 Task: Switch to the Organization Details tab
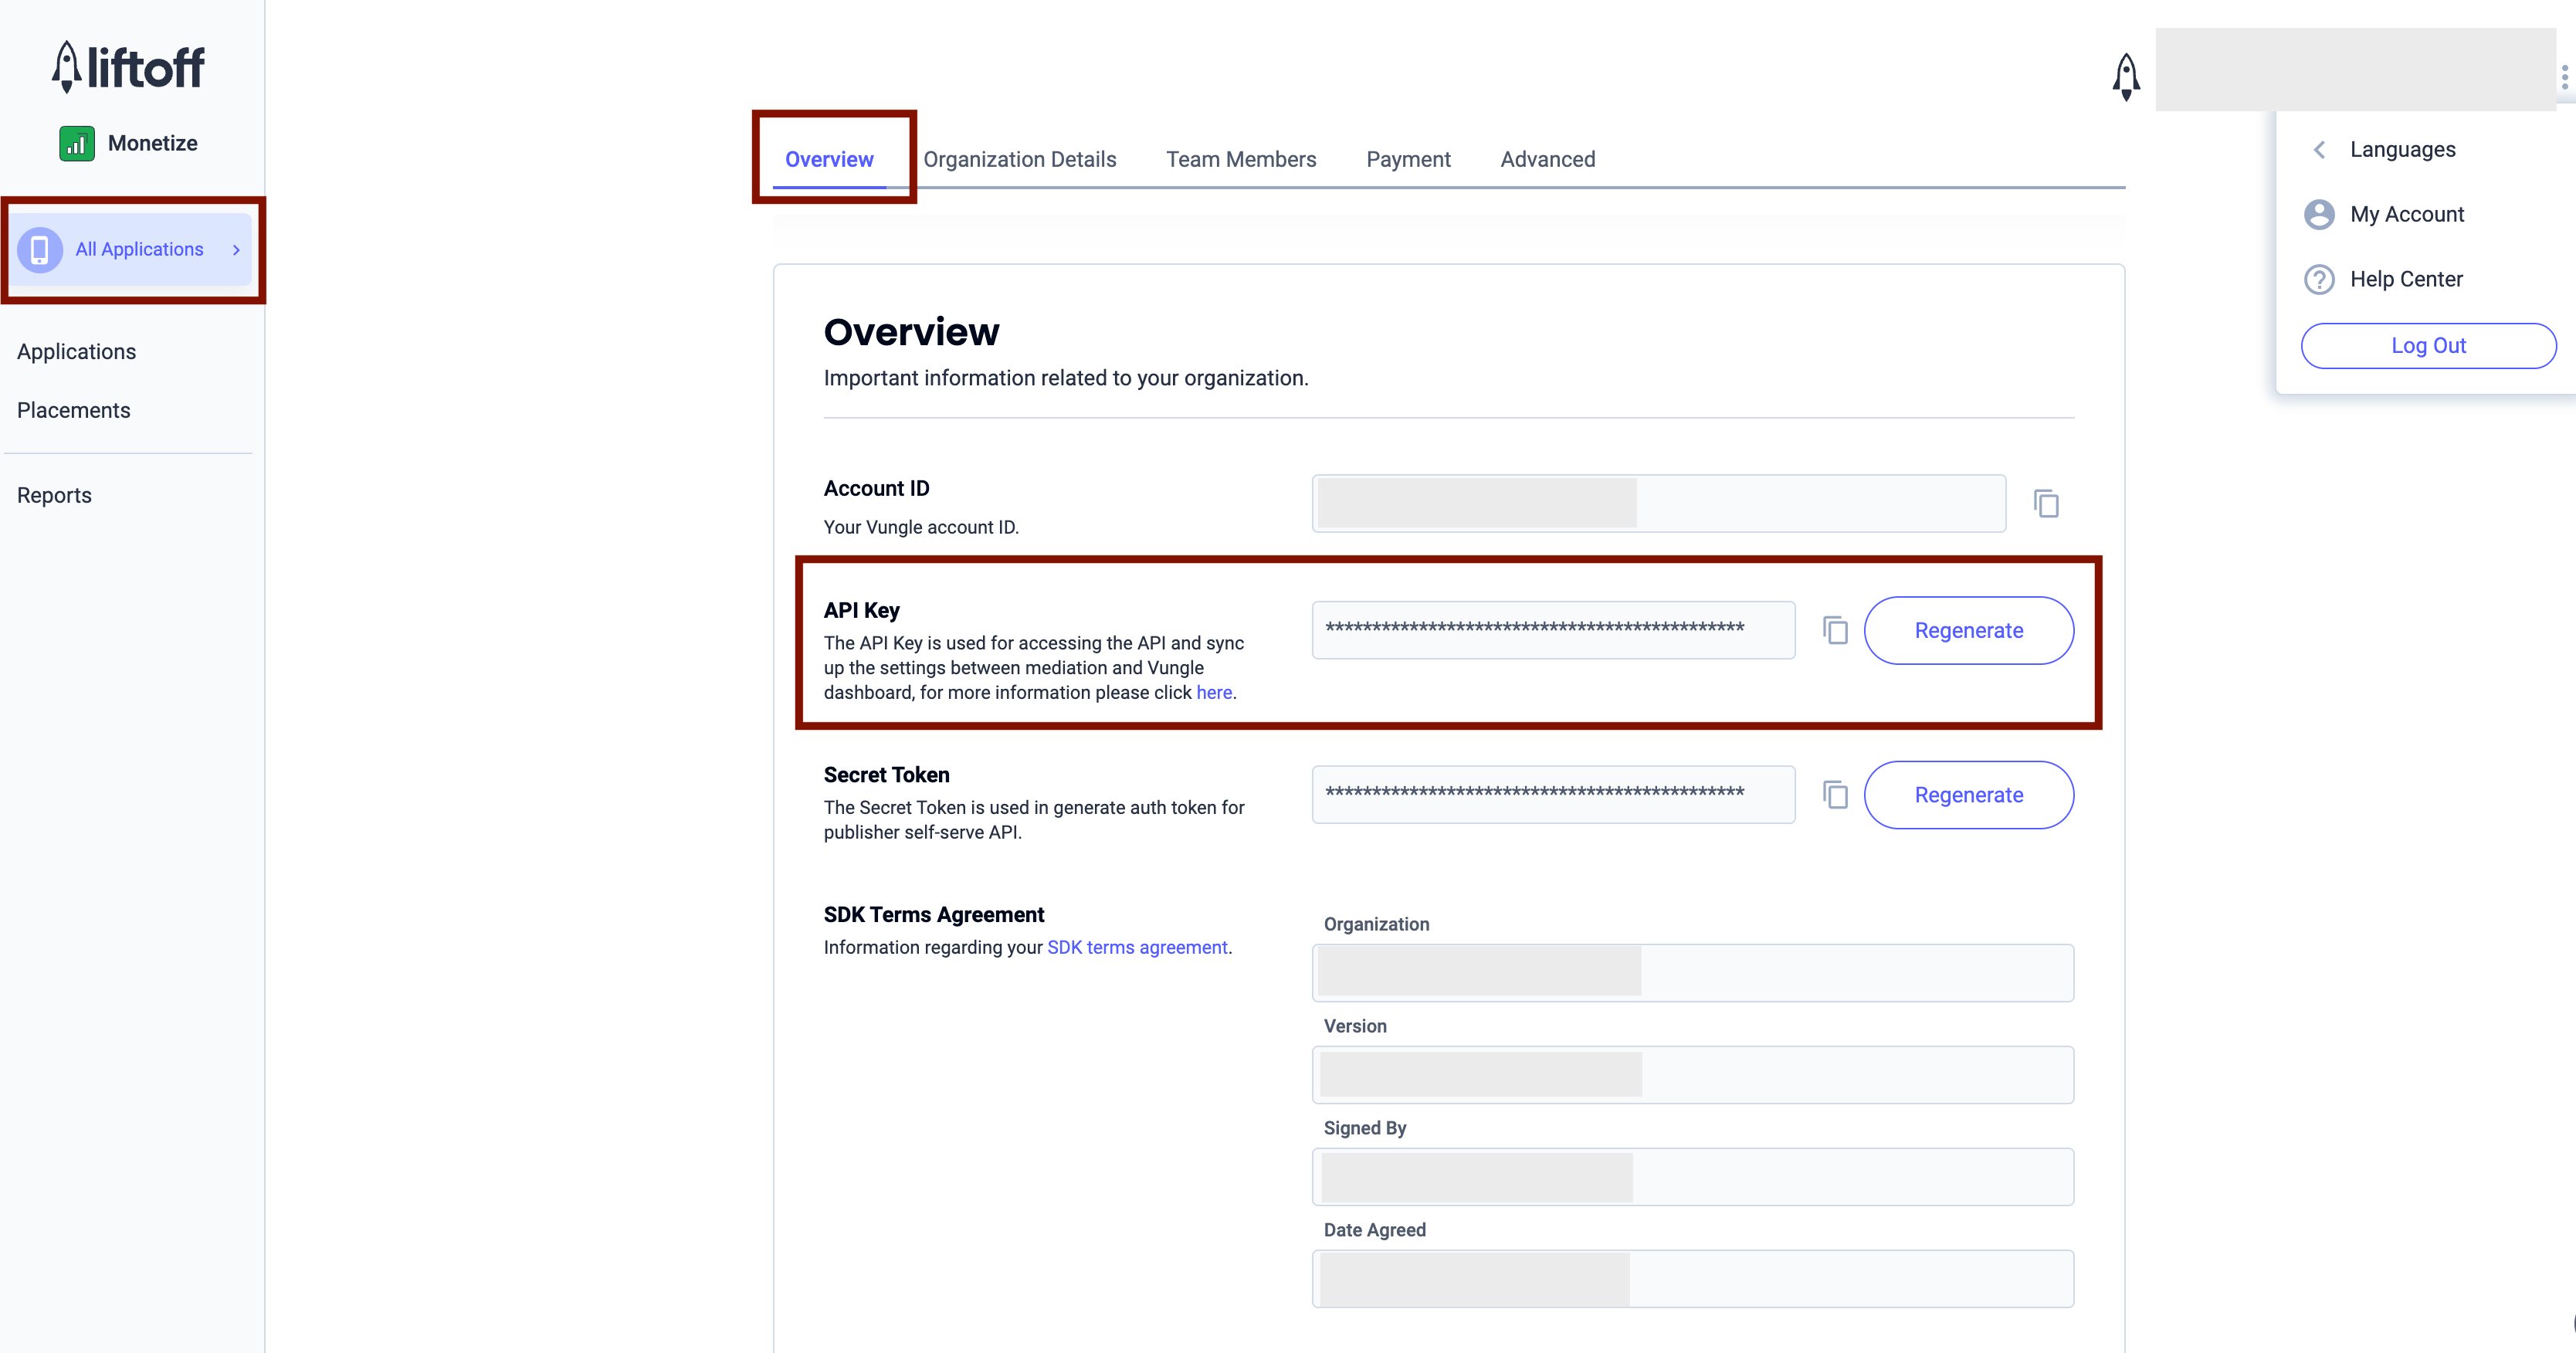(1019, 159)
